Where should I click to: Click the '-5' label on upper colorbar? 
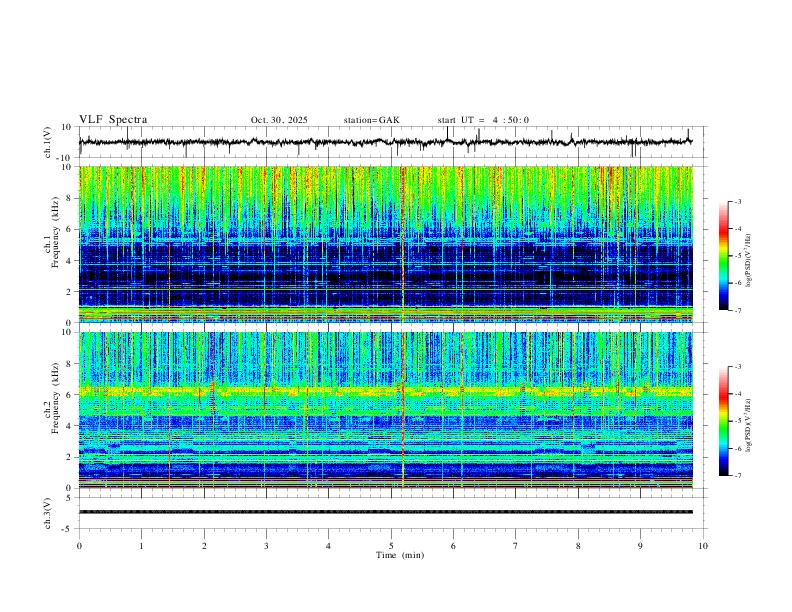point(738,256)
